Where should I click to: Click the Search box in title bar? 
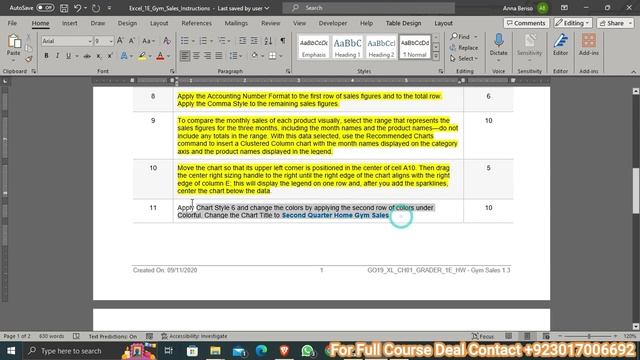tap(369, 8)
